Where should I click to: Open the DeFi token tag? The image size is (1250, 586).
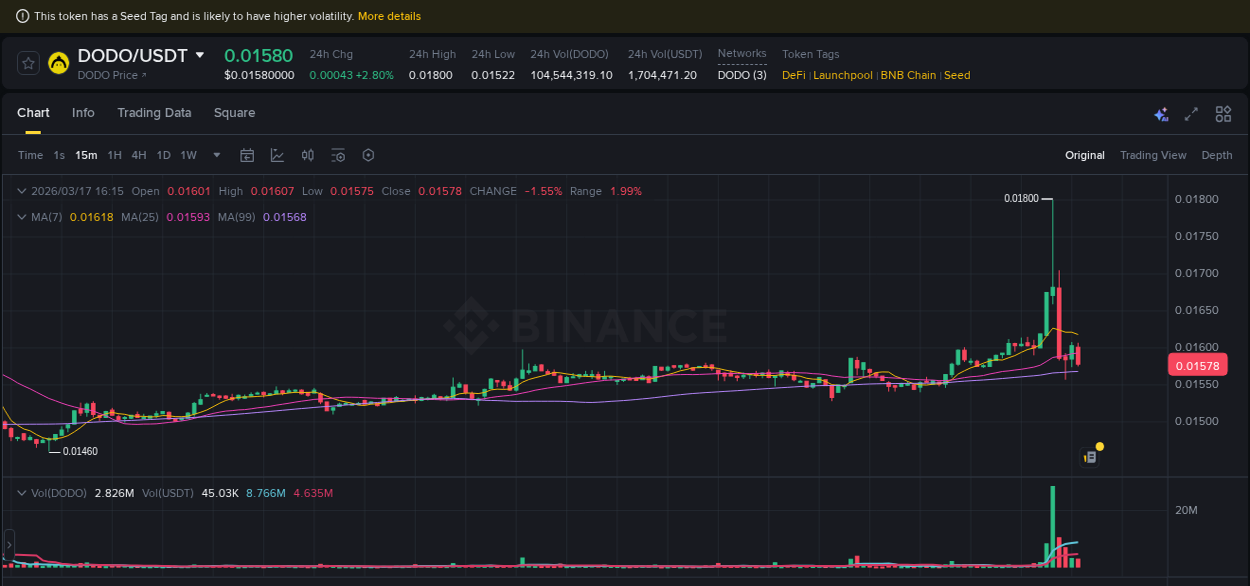792,75
